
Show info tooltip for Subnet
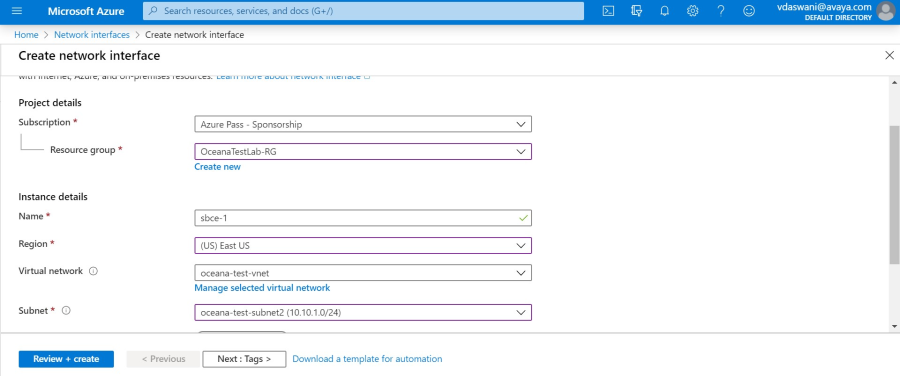pos(66,311)
